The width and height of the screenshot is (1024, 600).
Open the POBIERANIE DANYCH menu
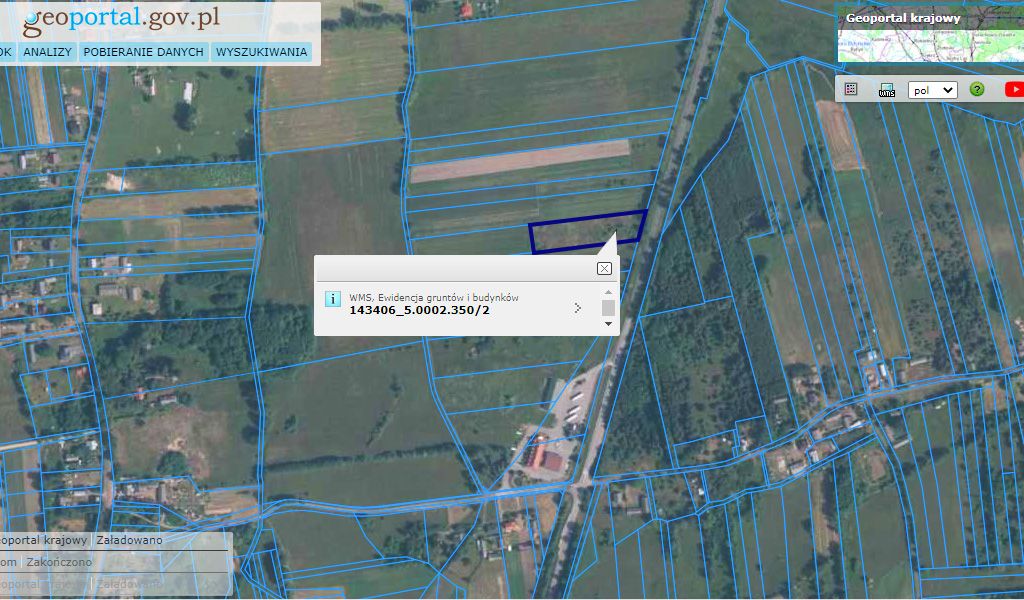(144, 52)
